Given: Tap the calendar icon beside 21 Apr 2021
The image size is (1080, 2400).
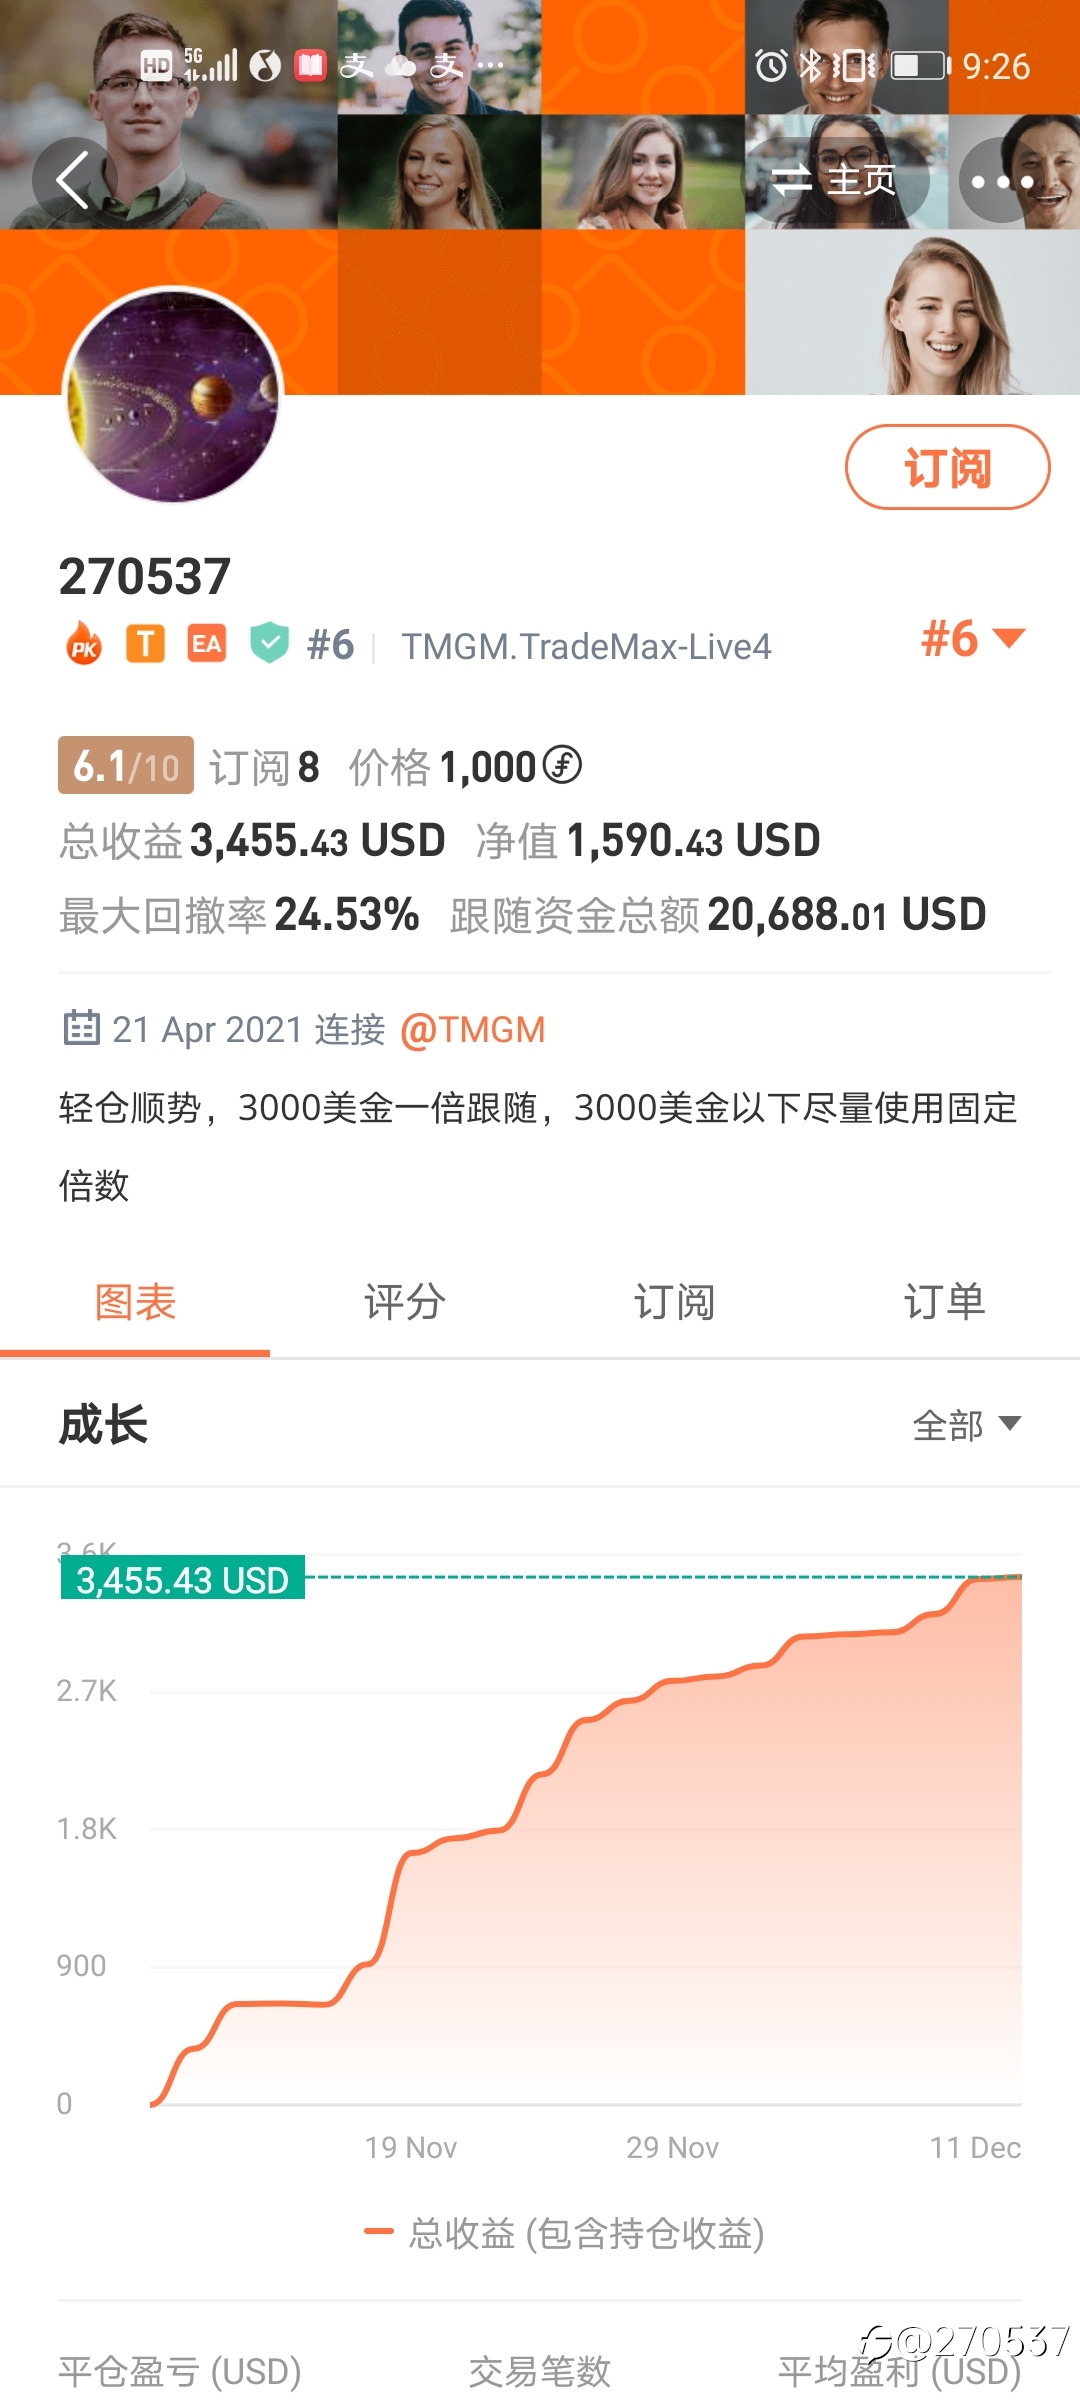Looking at the screenshot, I should pyautogui.click(x=82, y=1028).
